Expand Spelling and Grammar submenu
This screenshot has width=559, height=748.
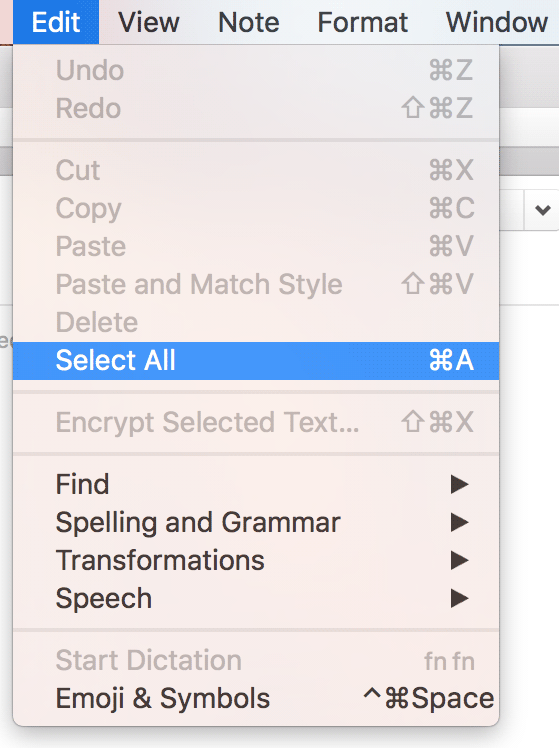click(x=256, y=522)
